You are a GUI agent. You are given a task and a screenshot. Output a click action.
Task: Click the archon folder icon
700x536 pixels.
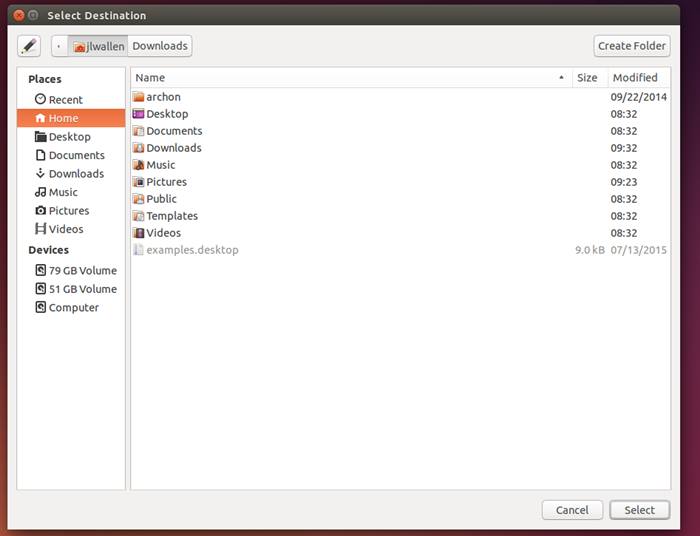tap(138, 97)
